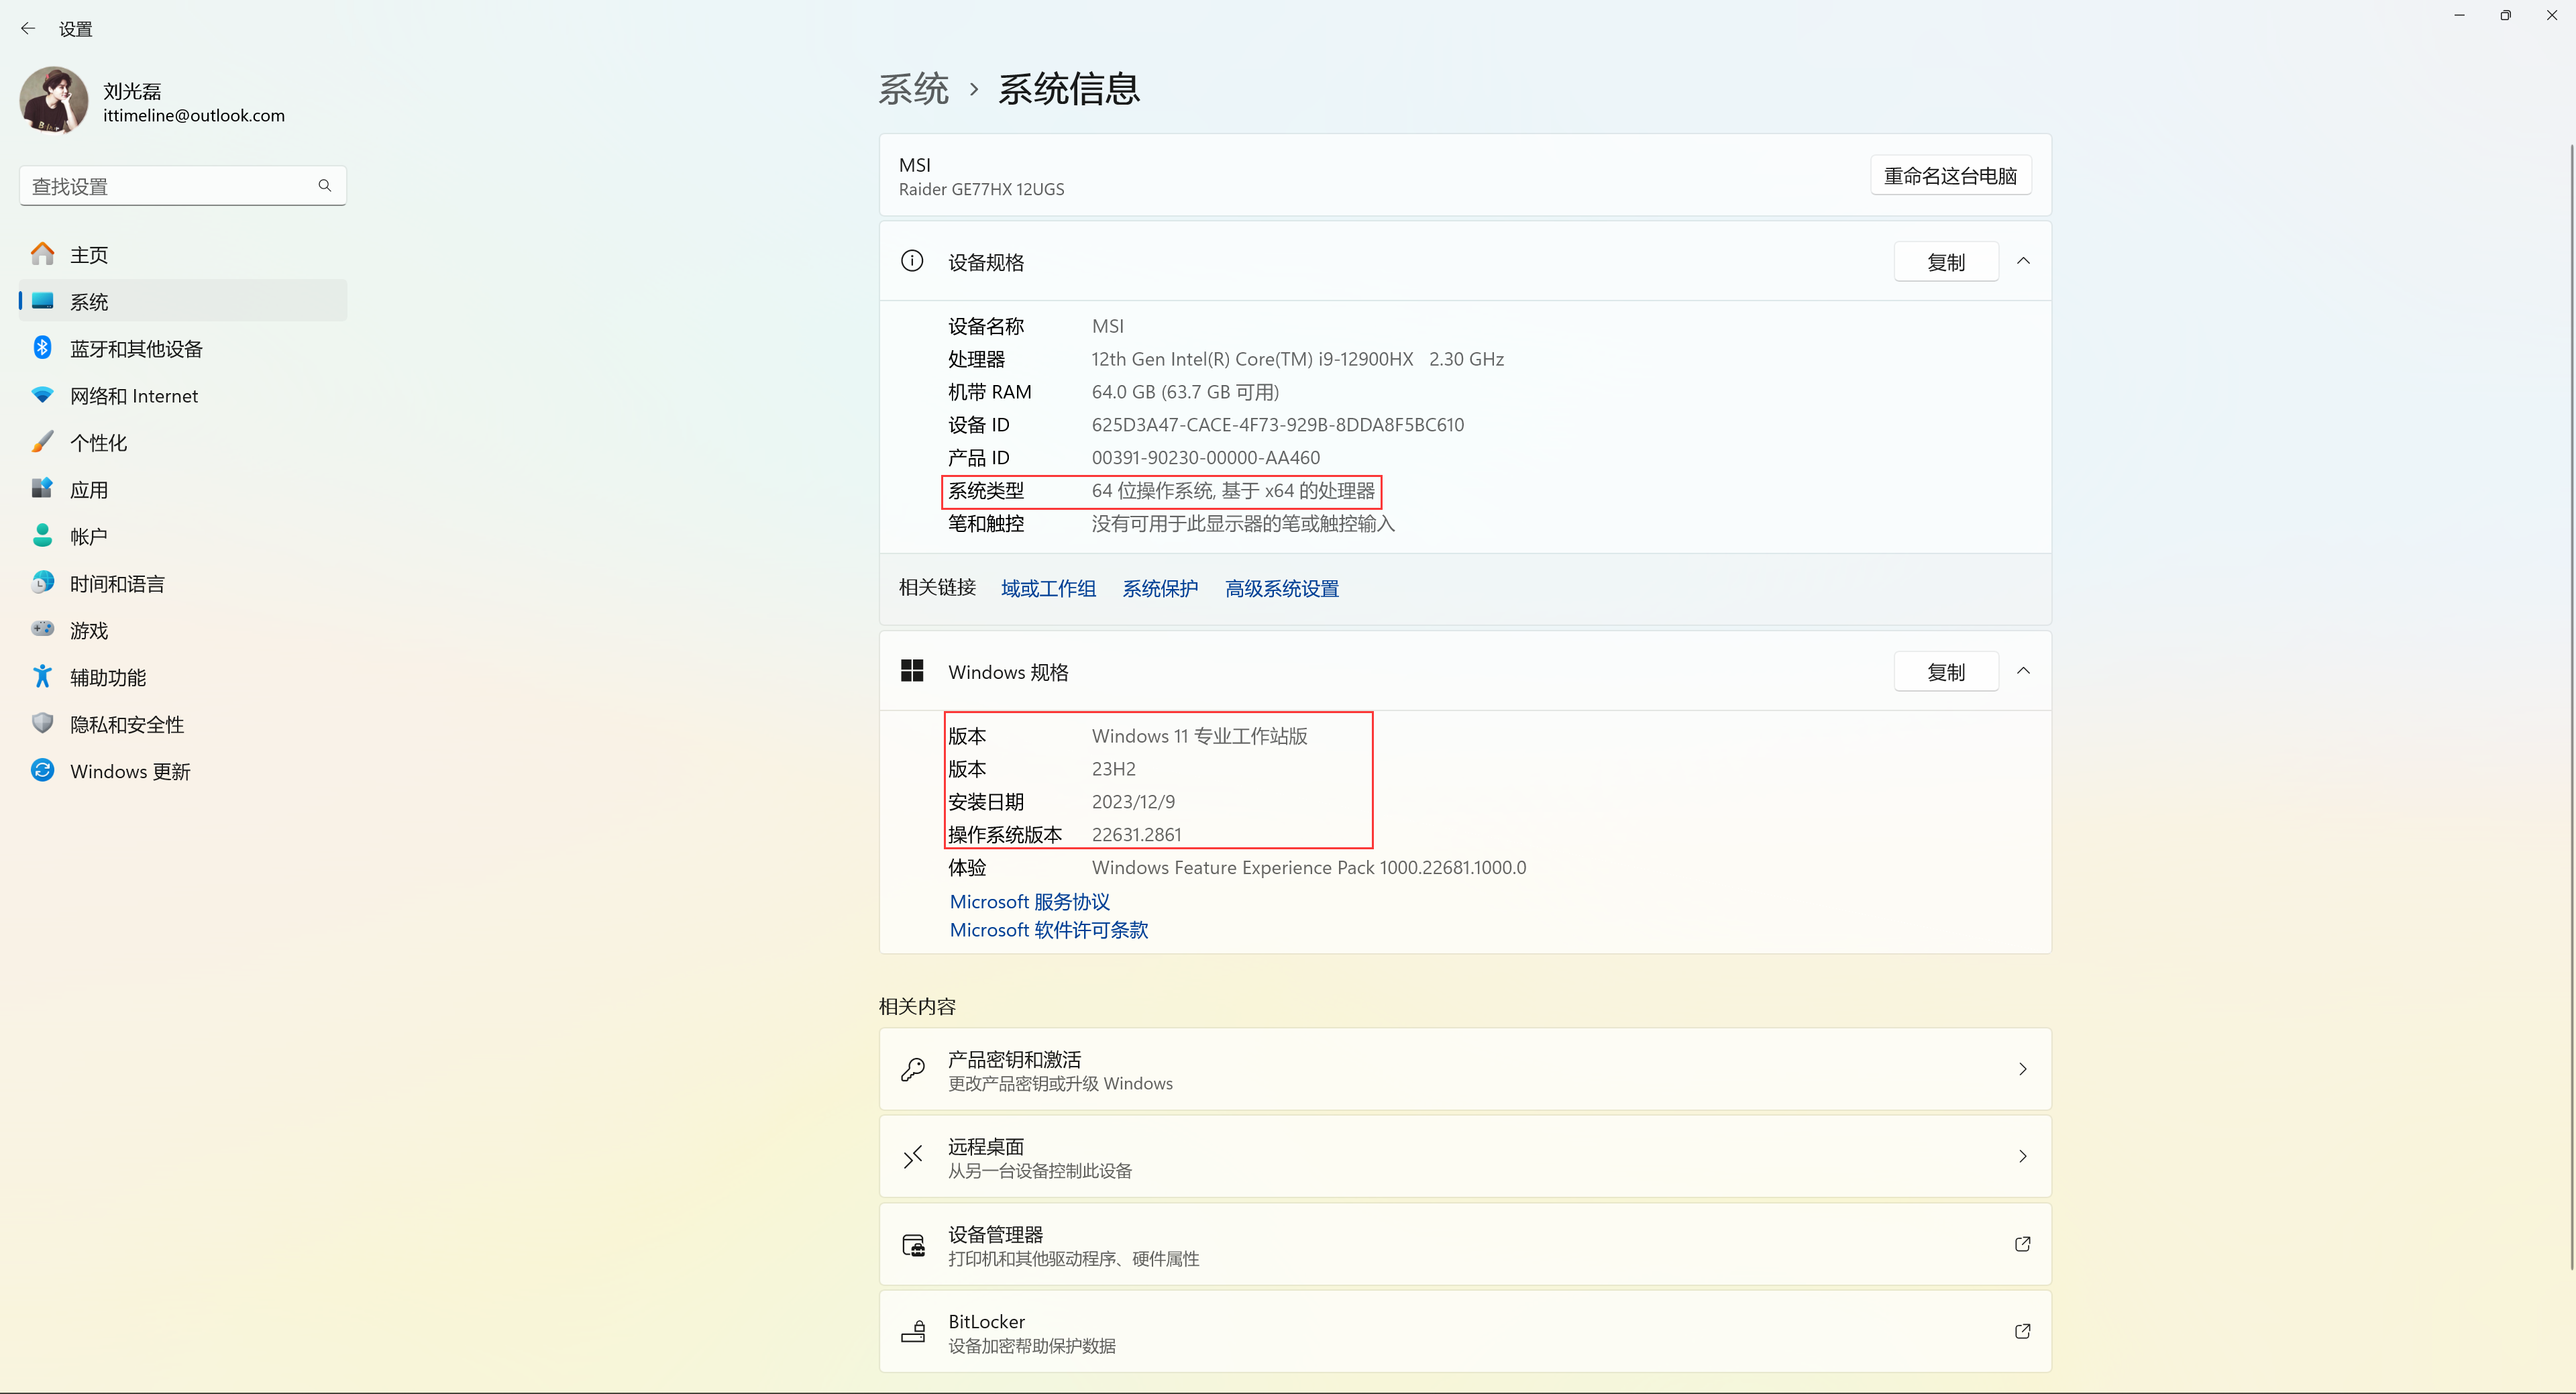Viewport: 2576px width, 1394px height.
Task: Click the Windows logo icon beside Windows 规格
Action: coord(911,671)
